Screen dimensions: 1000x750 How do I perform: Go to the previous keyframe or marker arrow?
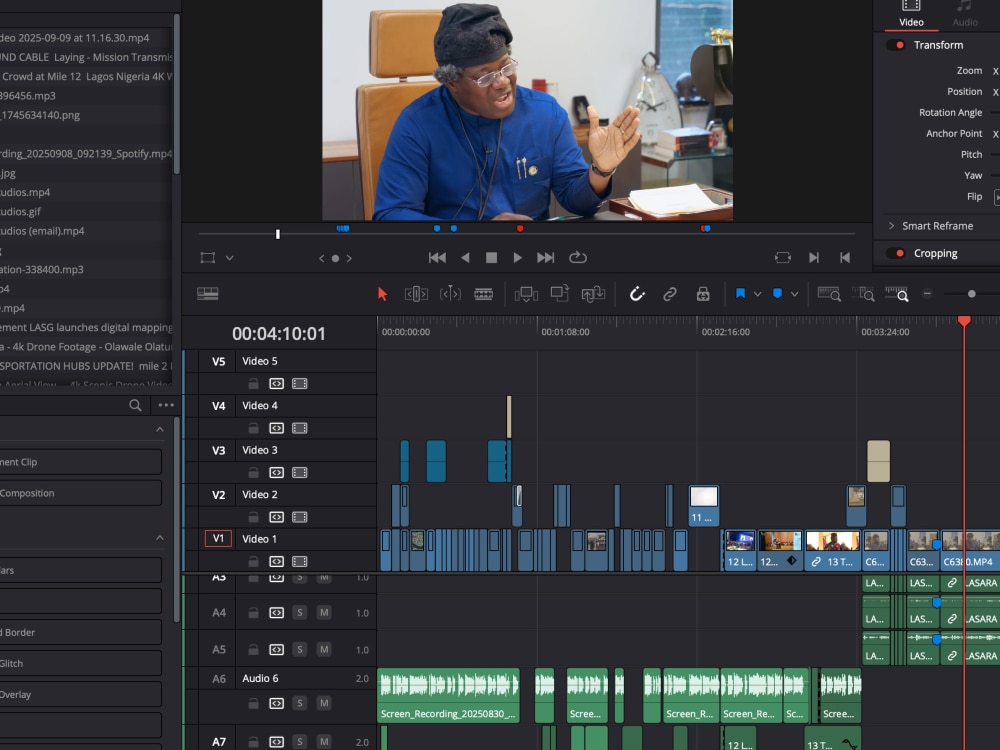tap(321, 258)
